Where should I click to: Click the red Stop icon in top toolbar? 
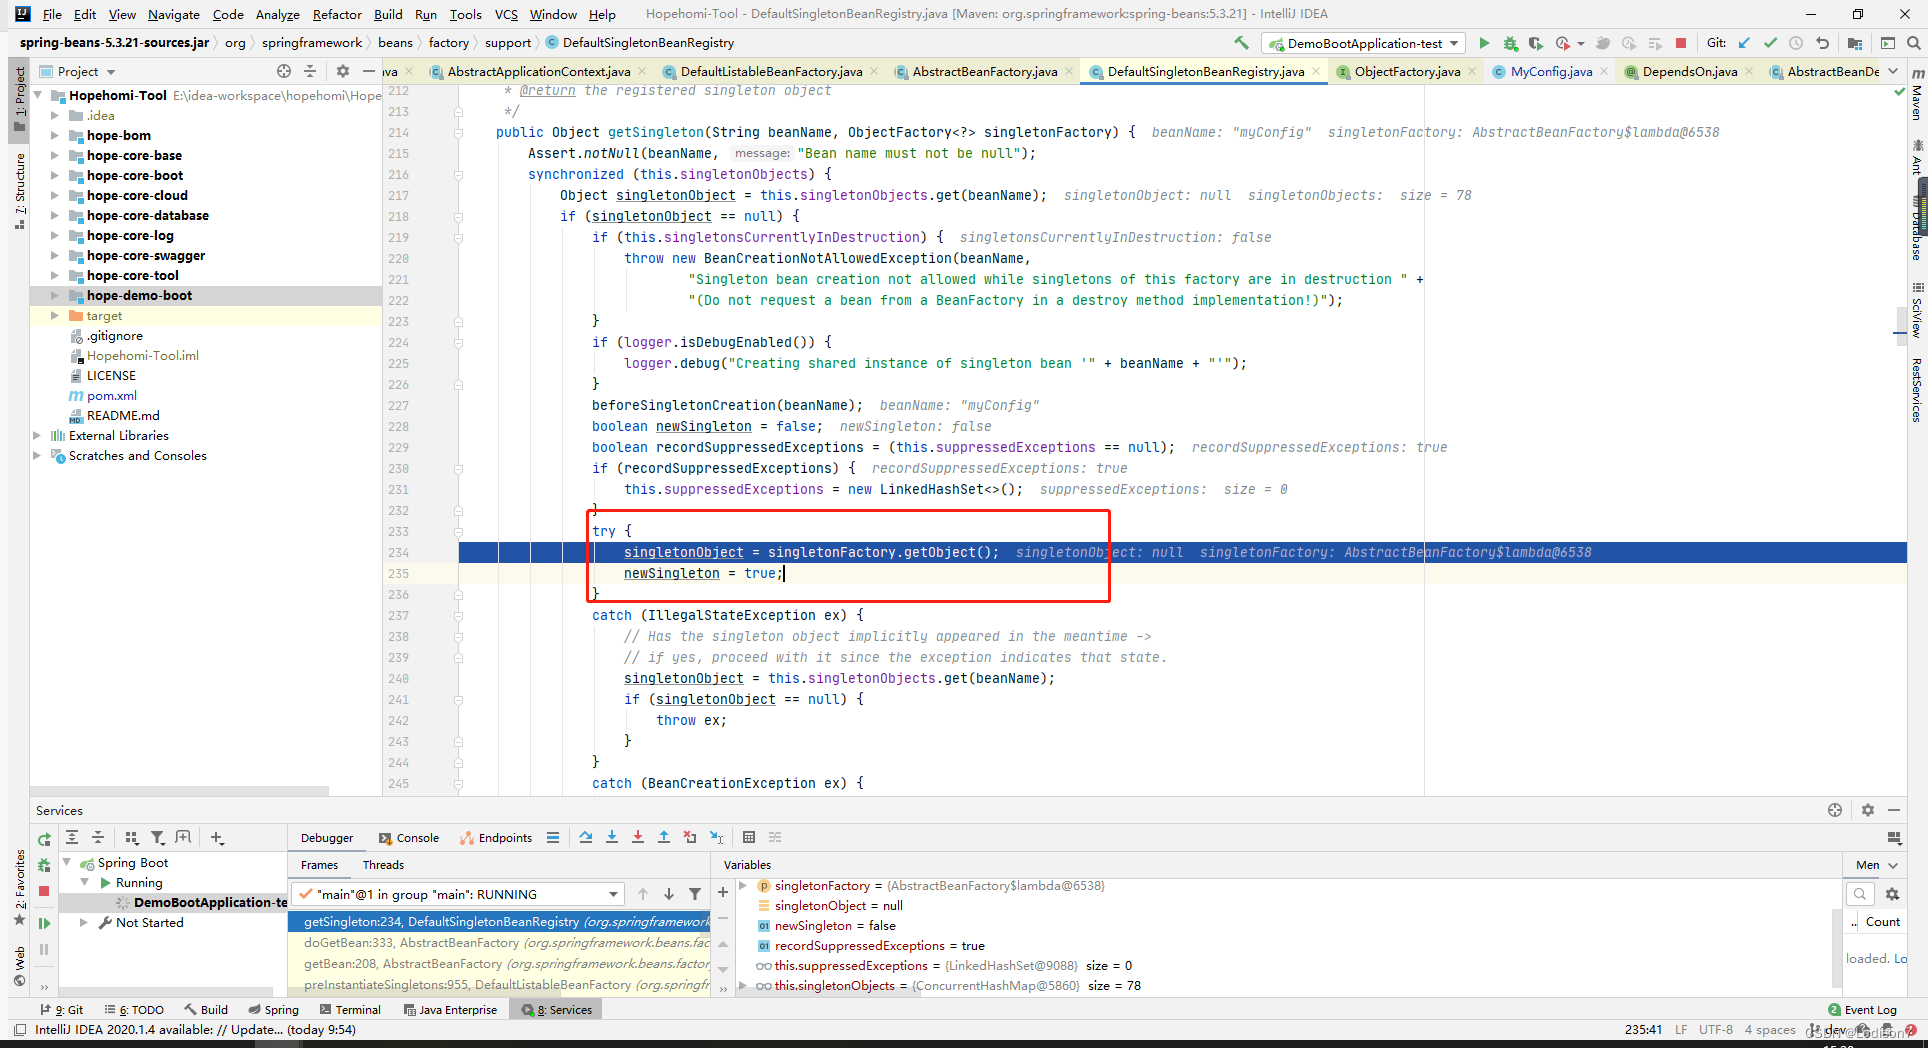pos(1681,43)
